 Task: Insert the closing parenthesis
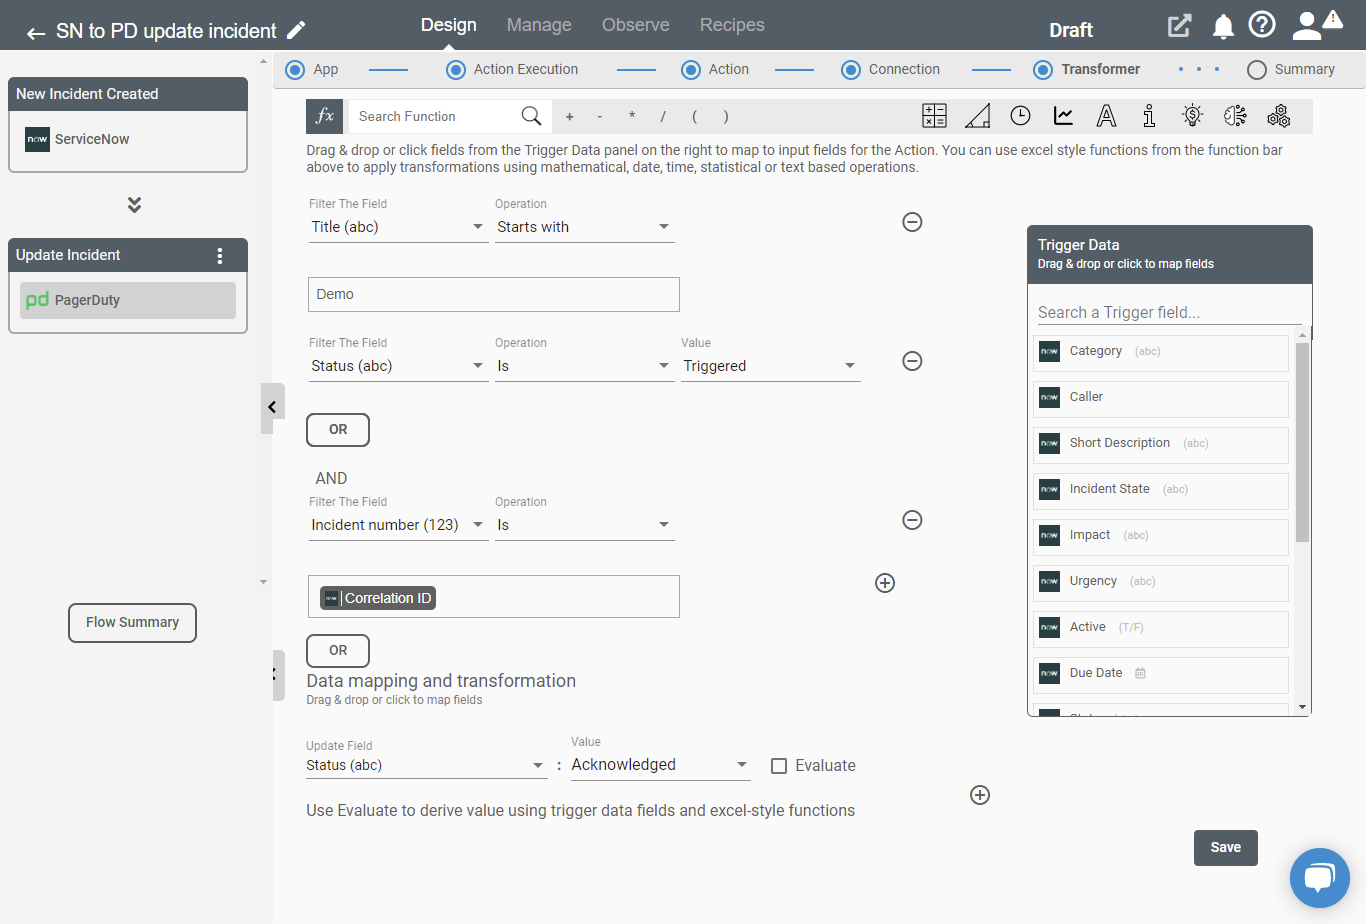point(726,117)
